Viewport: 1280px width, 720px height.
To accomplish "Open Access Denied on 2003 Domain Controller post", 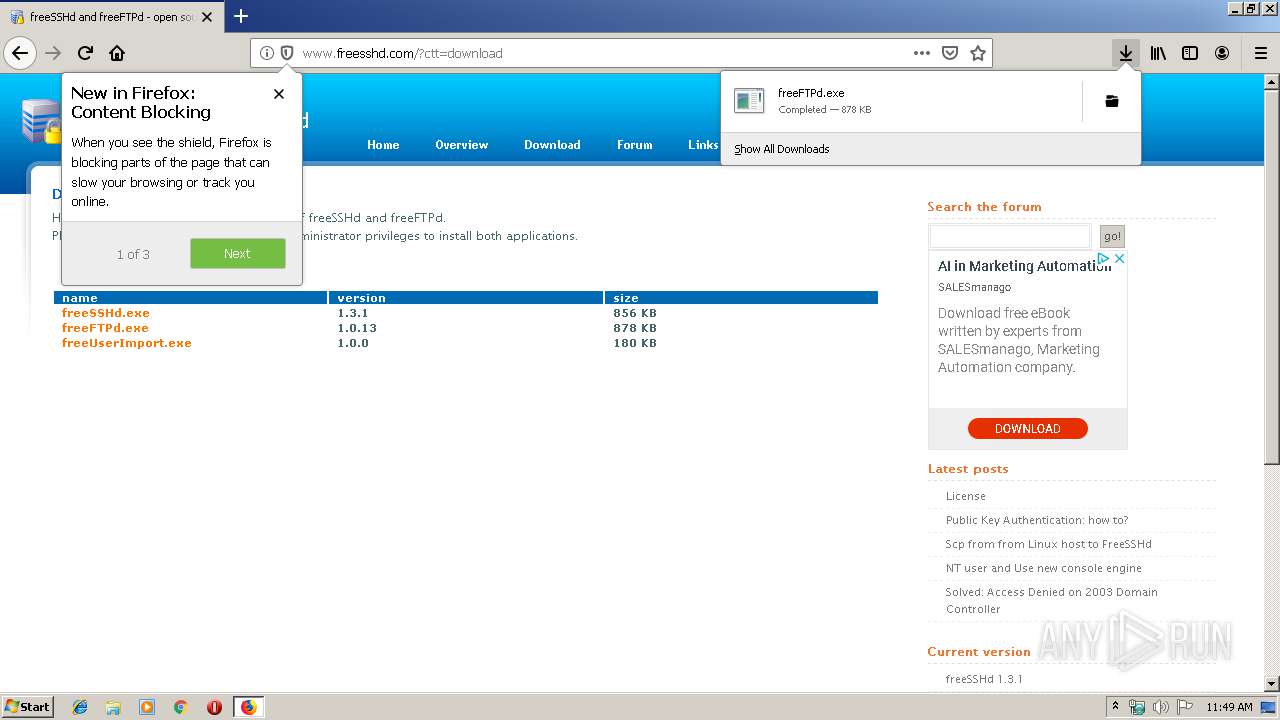I will point(1051,600).
